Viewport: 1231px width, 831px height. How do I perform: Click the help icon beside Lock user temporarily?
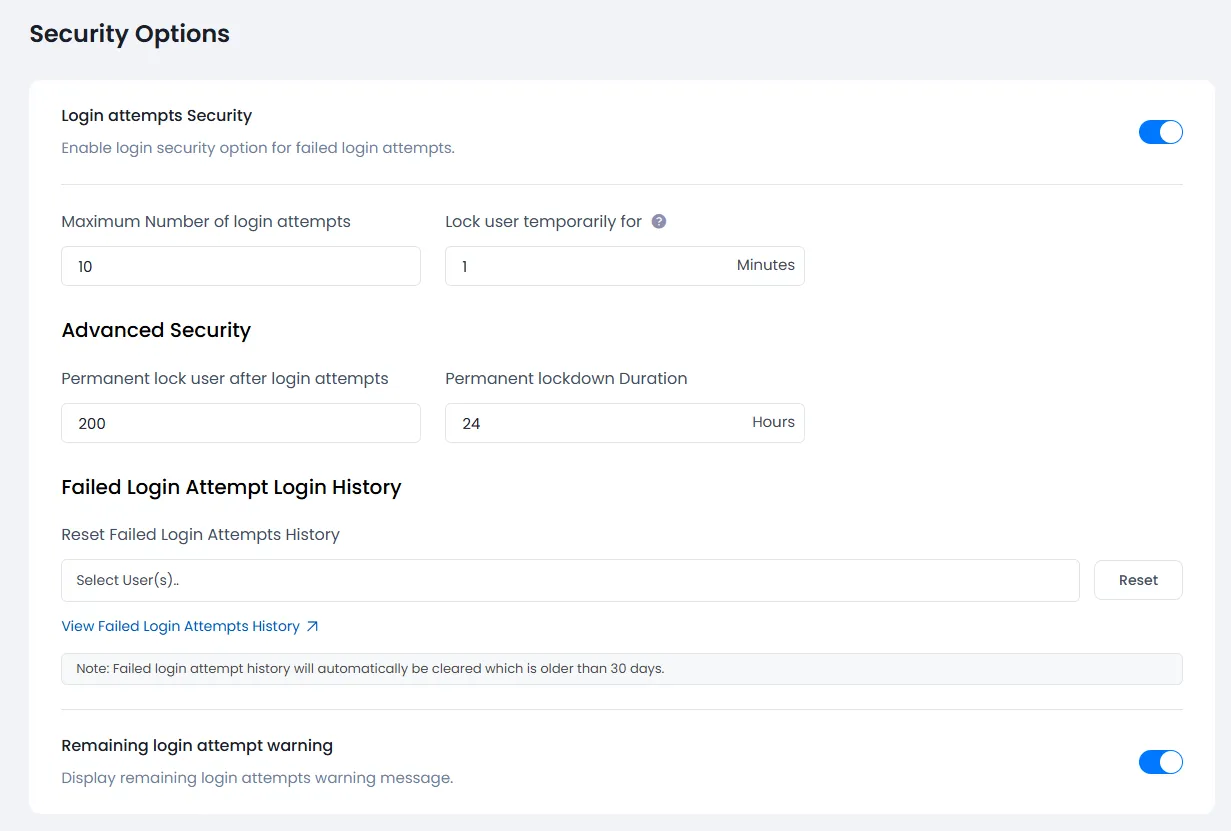659,221
